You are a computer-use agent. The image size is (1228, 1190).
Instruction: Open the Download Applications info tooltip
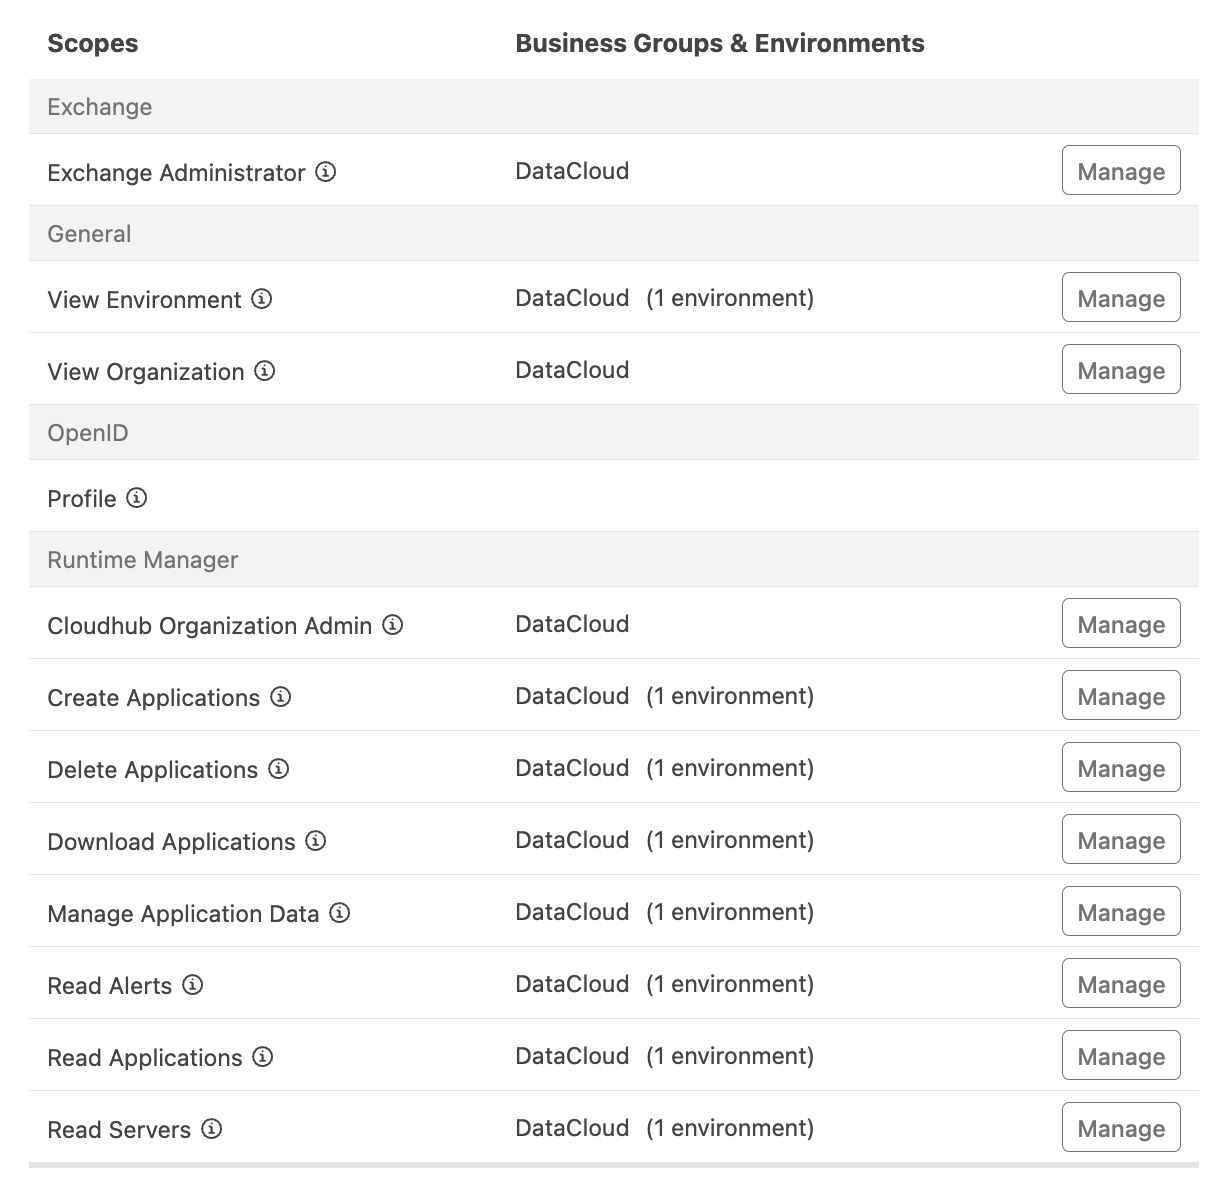[x=315, y=842]
